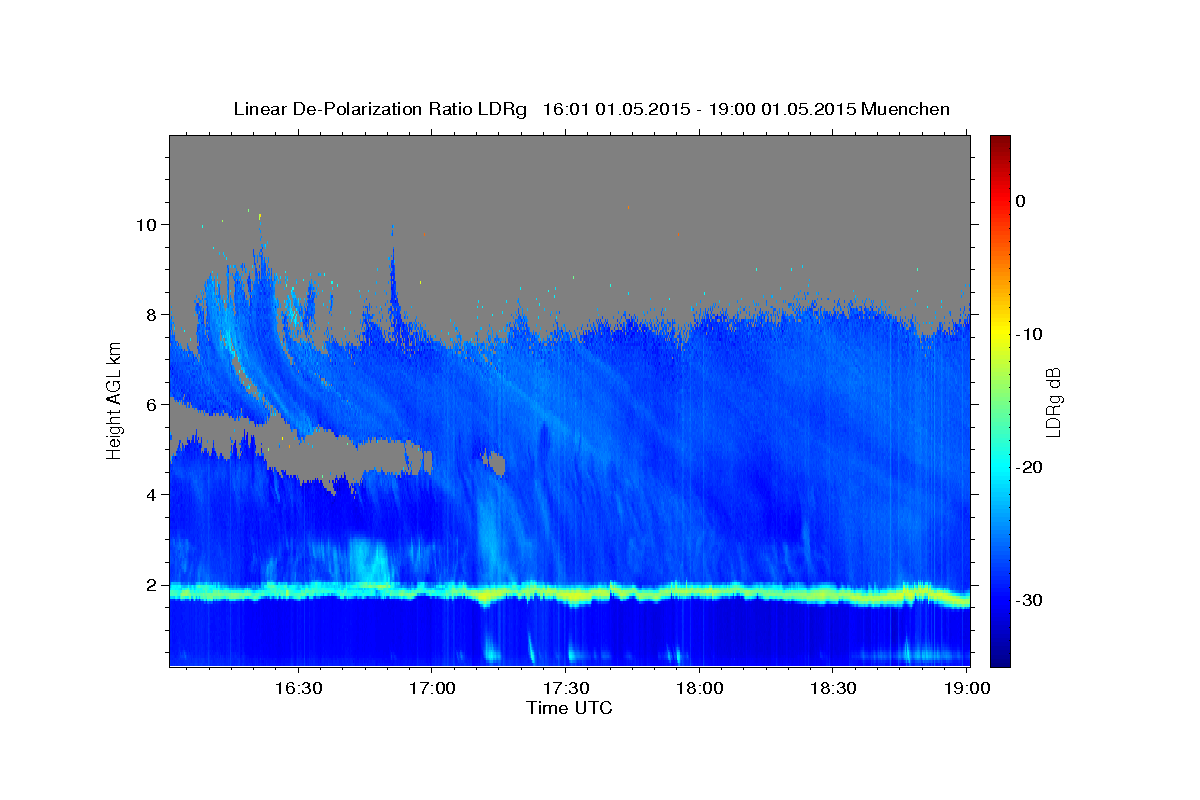Click the '17:30' time axis label

pos(566,689)
